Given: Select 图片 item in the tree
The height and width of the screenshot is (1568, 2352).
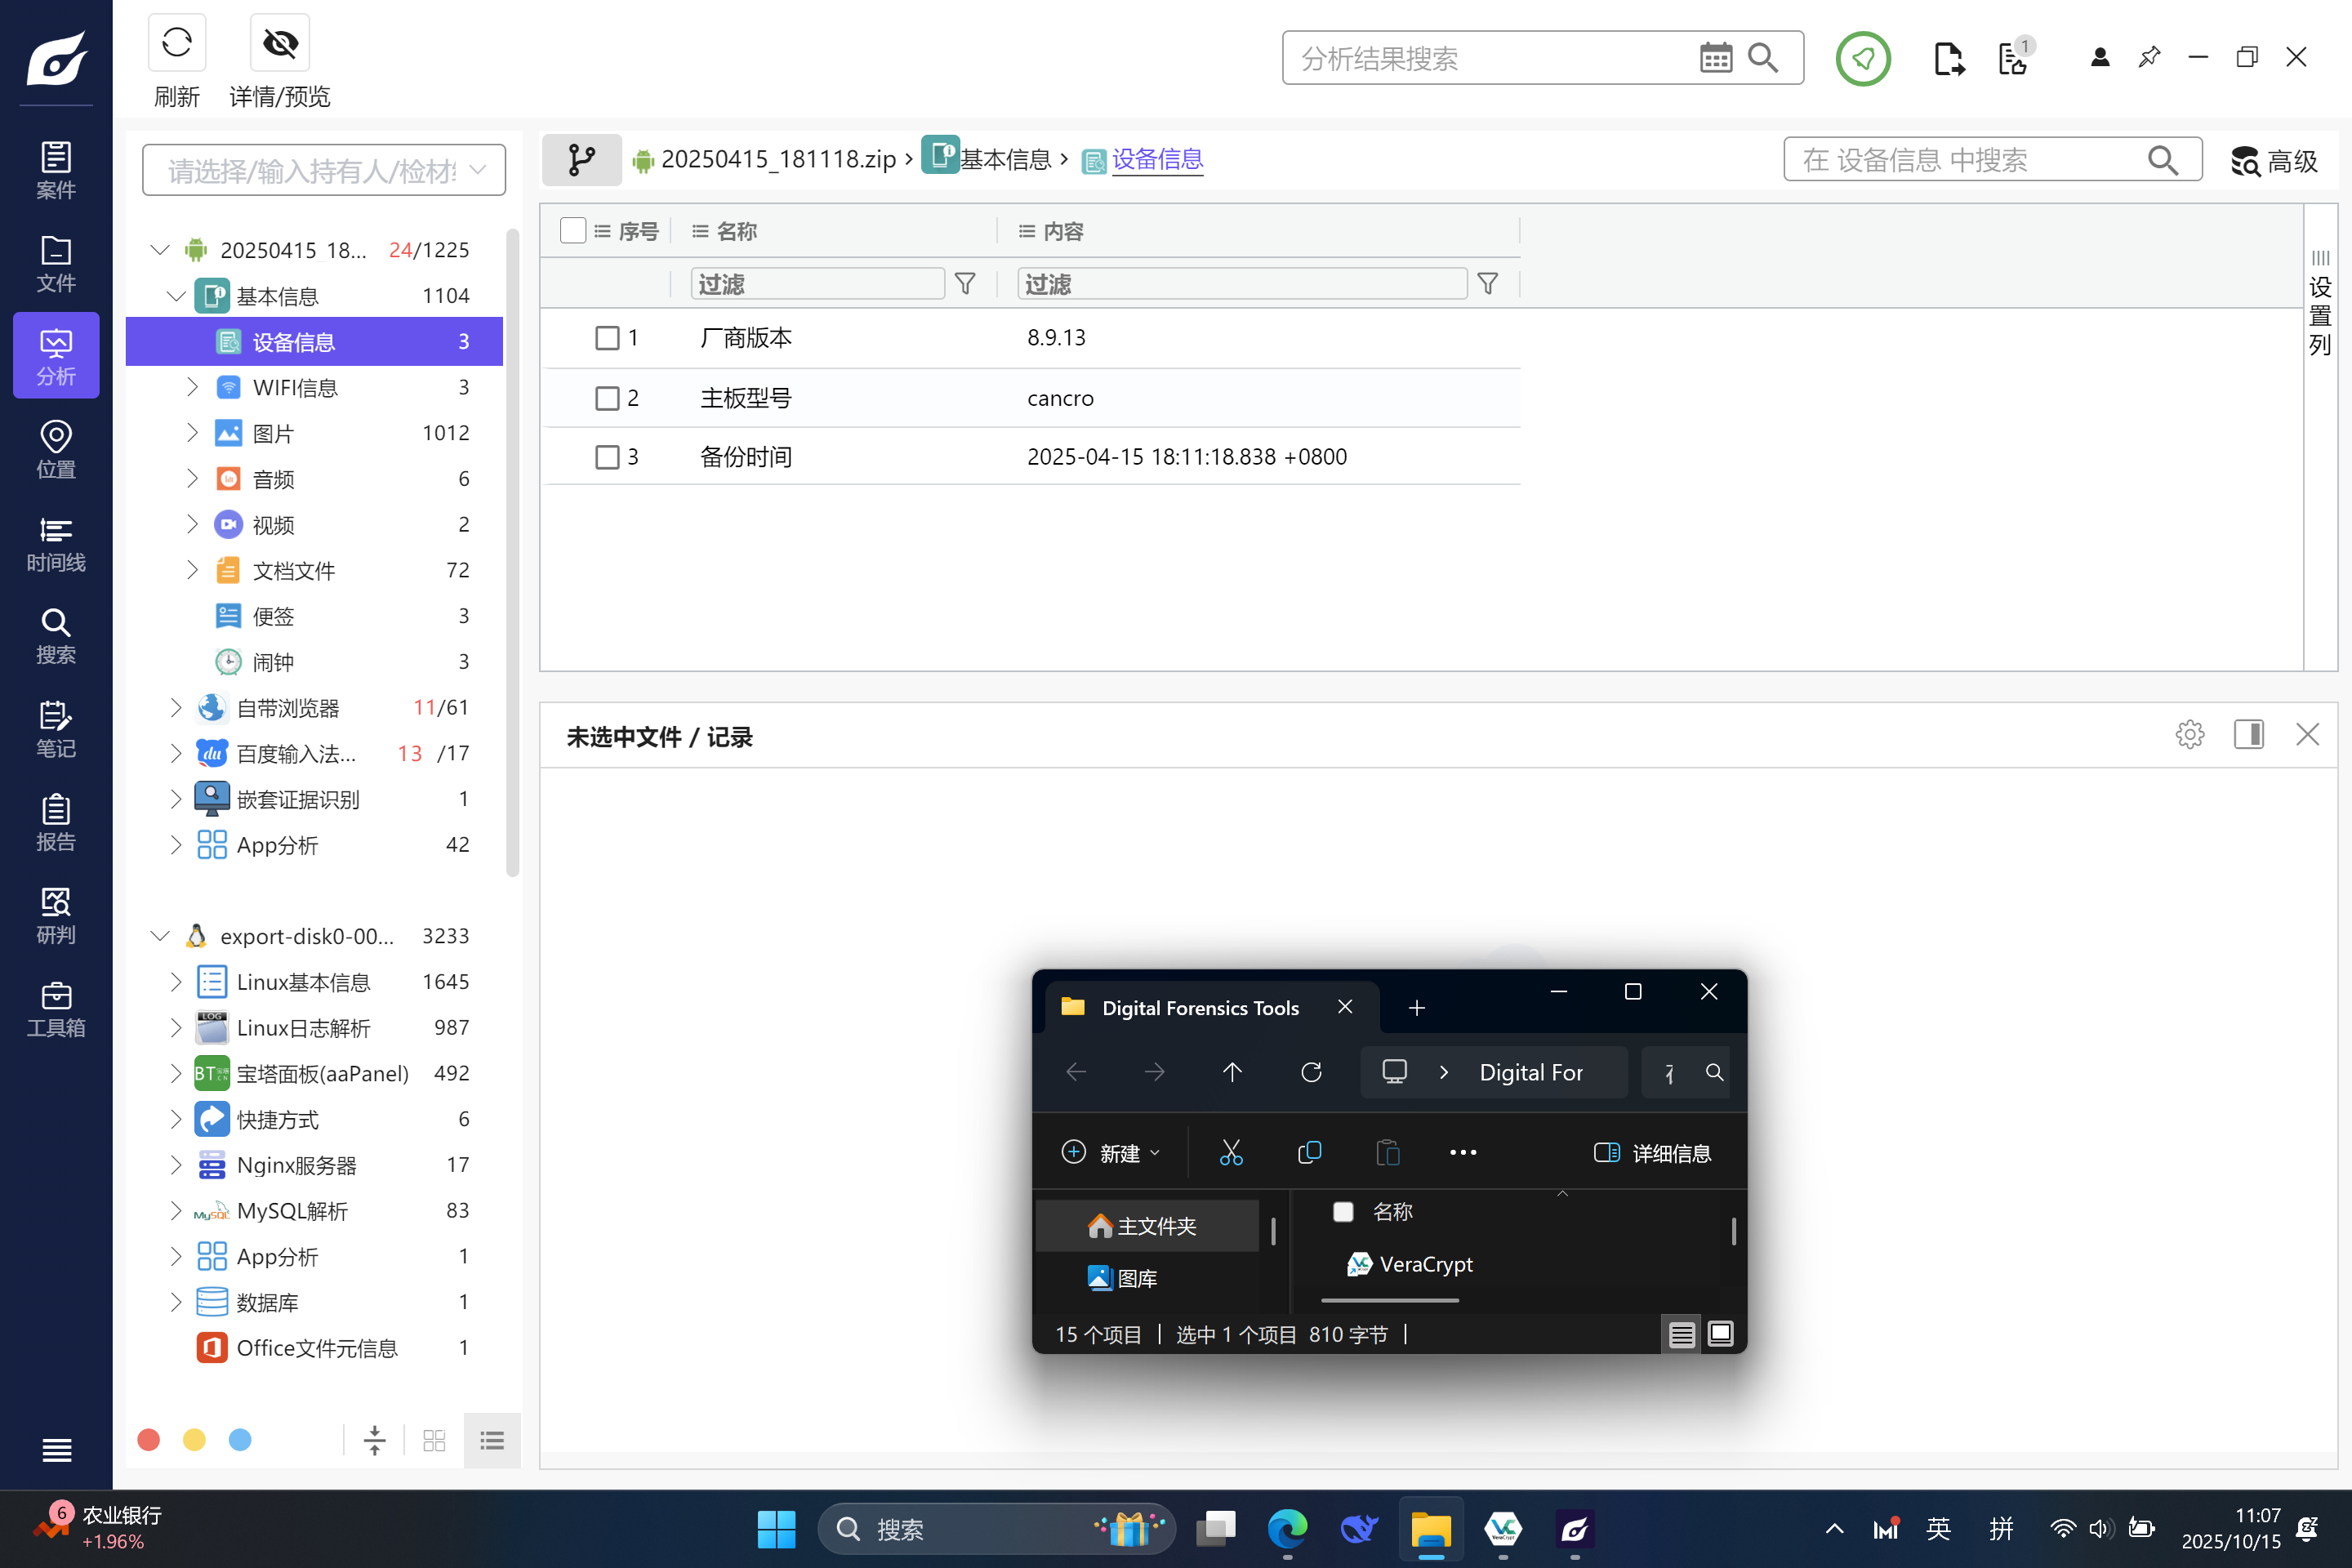Looking at the screenshot, I should click(273, 434).
